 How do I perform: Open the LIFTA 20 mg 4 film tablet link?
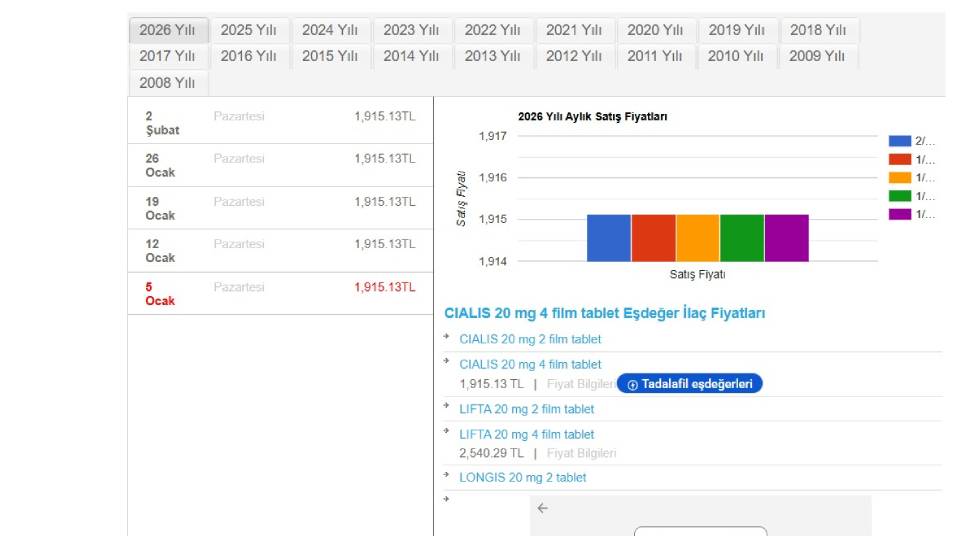click(x=526, y=434)
